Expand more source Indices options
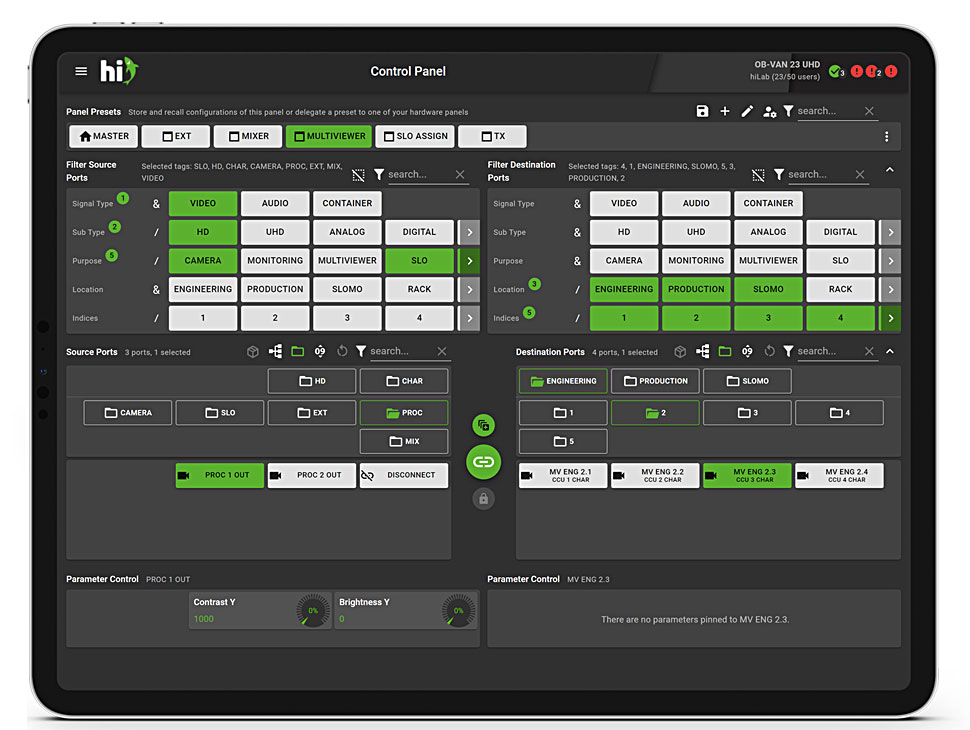This screenshot has width=970, height=730. [x=470, y=318]
